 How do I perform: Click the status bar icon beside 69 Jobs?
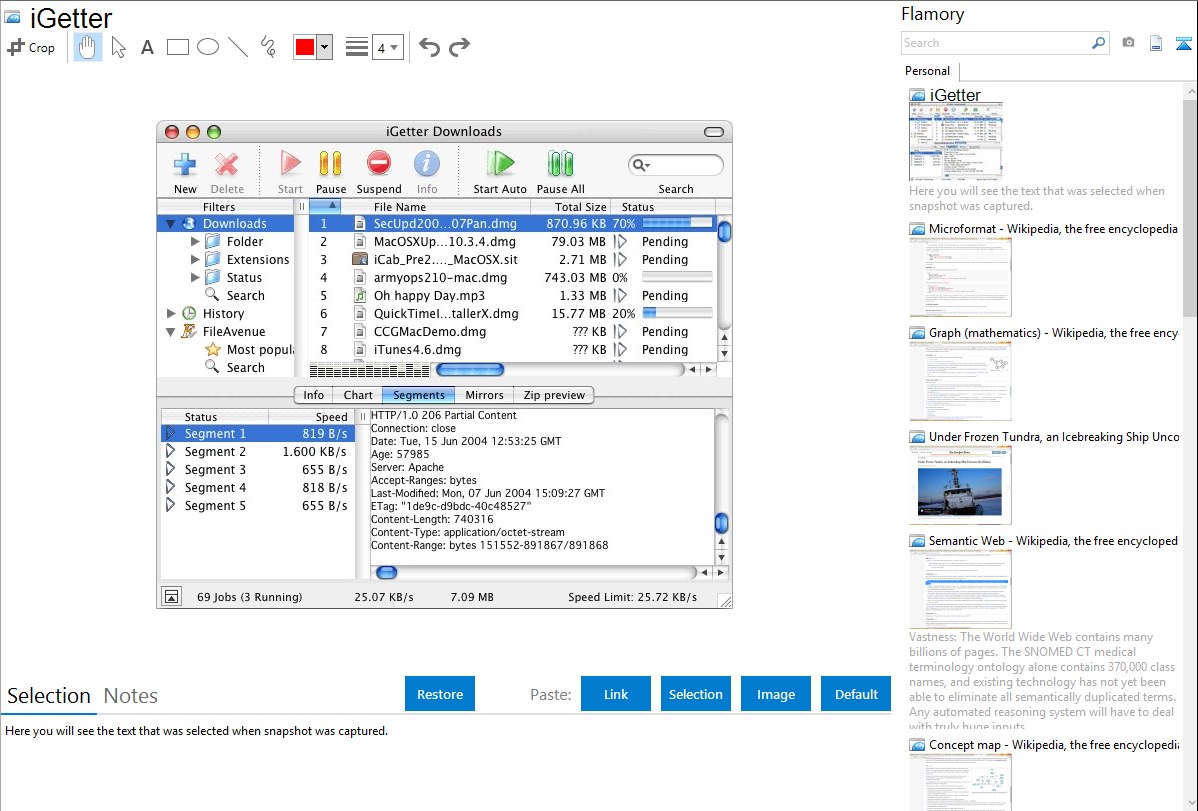click(x=172, y=597)
